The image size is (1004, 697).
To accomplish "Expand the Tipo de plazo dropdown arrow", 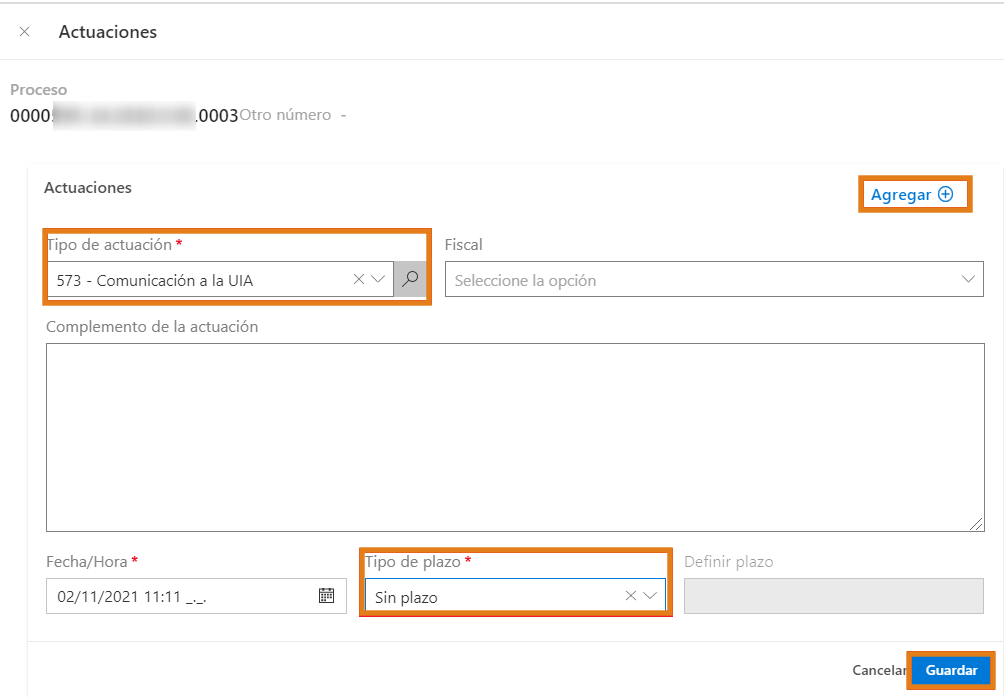I will [650, 596].
